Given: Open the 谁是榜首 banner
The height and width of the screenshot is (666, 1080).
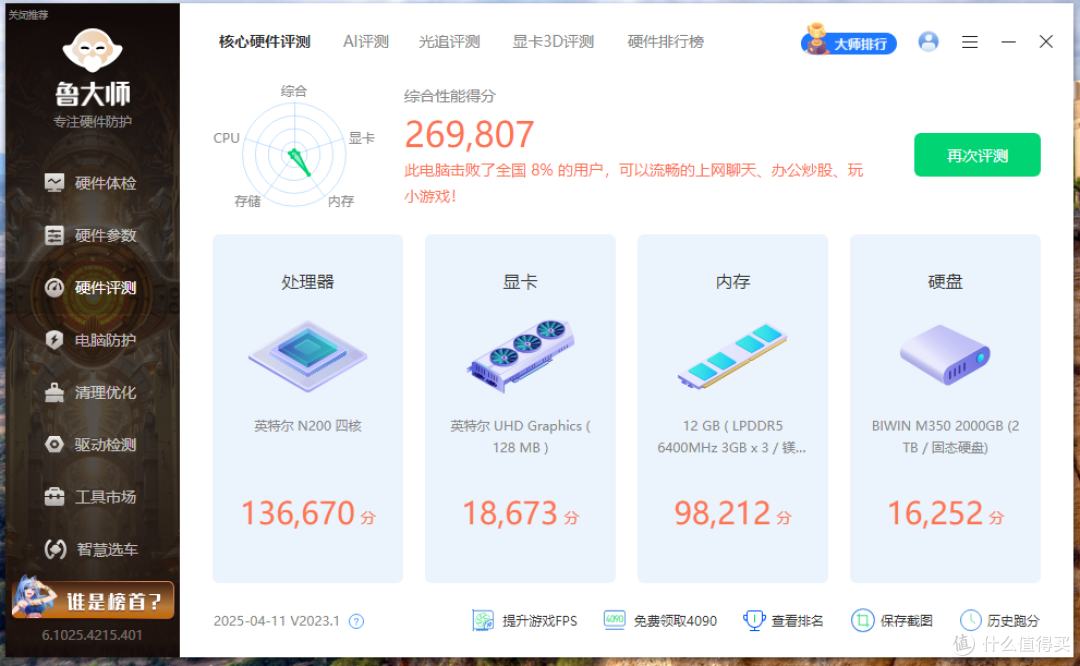Looking at the screenshot, I should (93, 598).
